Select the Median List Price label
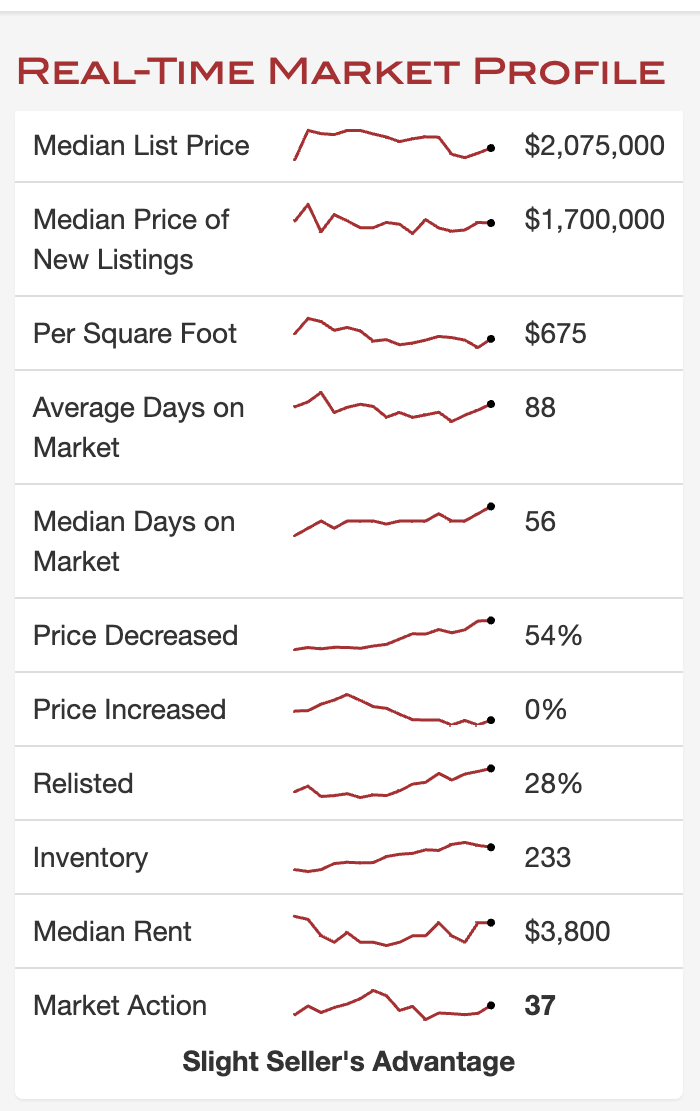The image size is (700, 1111). (x=141, y=146)
